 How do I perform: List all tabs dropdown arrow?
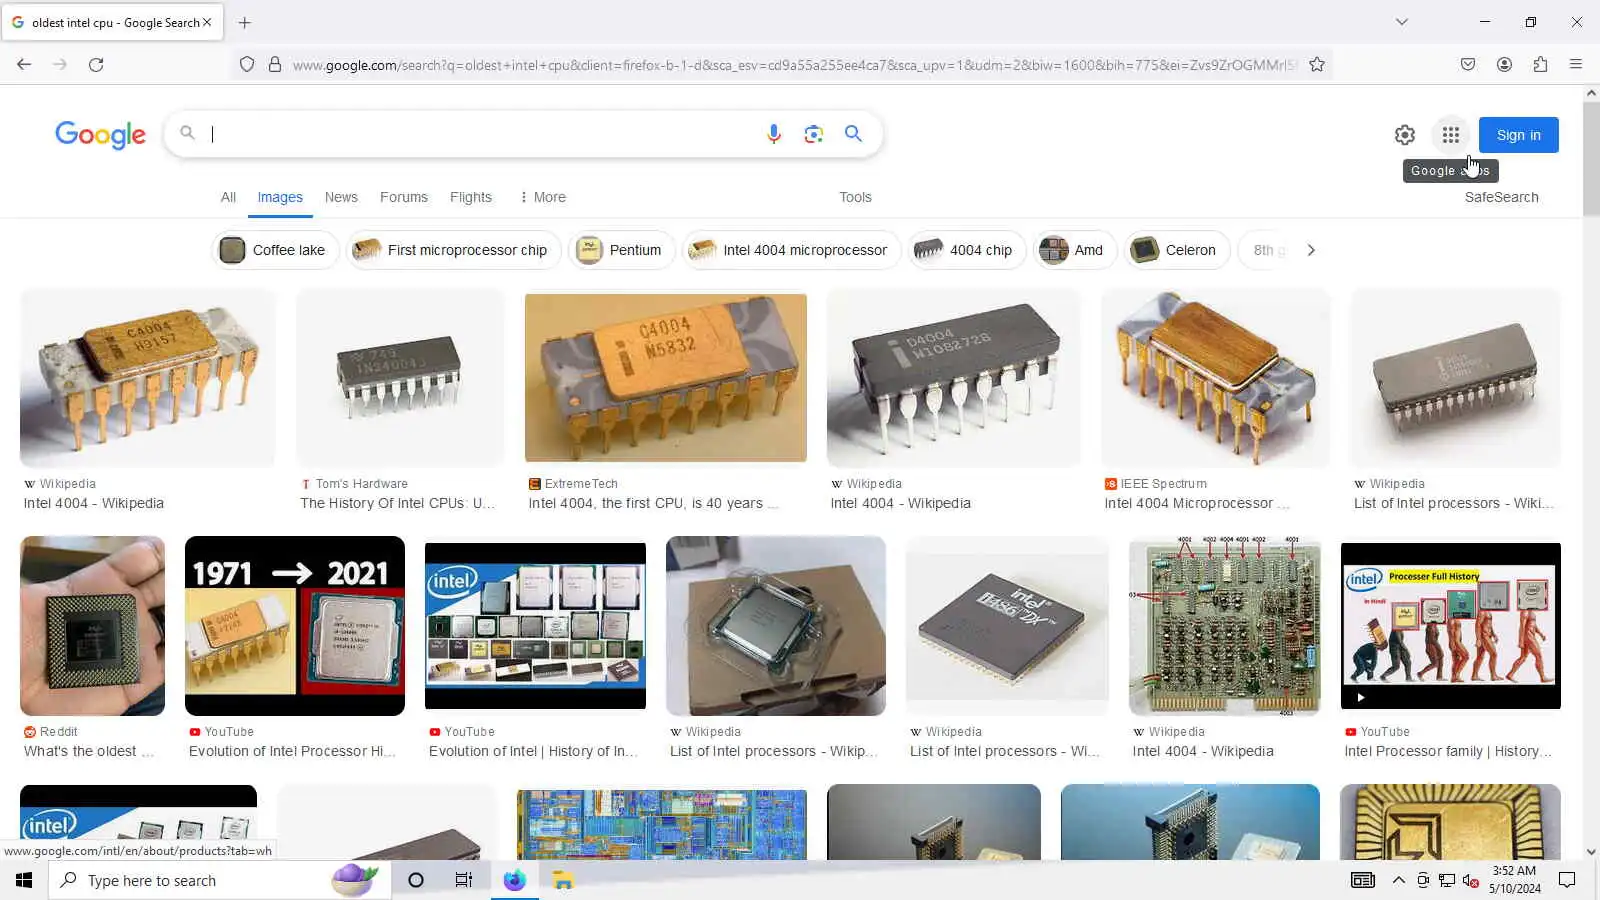pos(1402,22)
